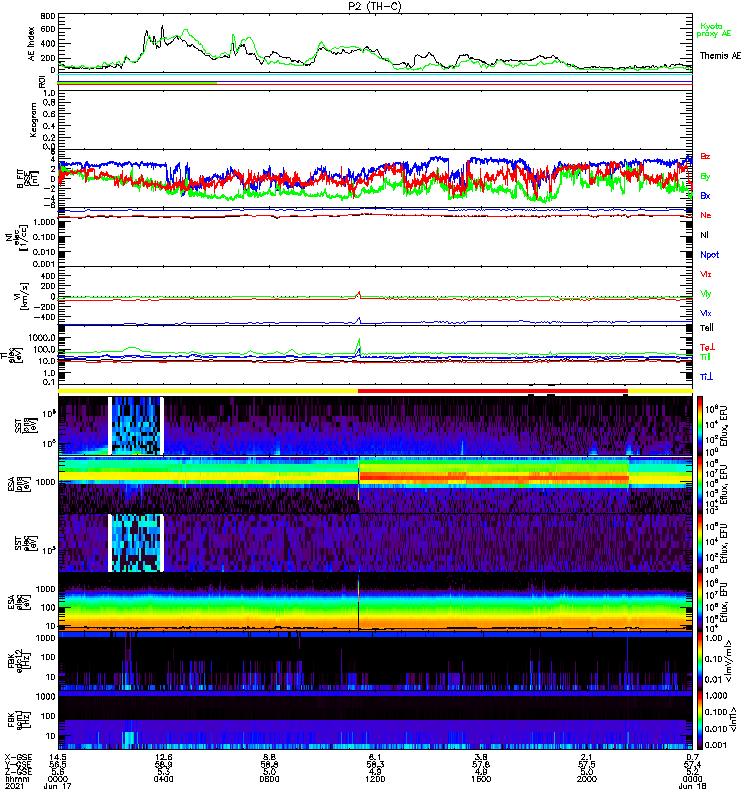Click the hhmm row label
The image size is (750, 800).
click(x=17, y=779)
